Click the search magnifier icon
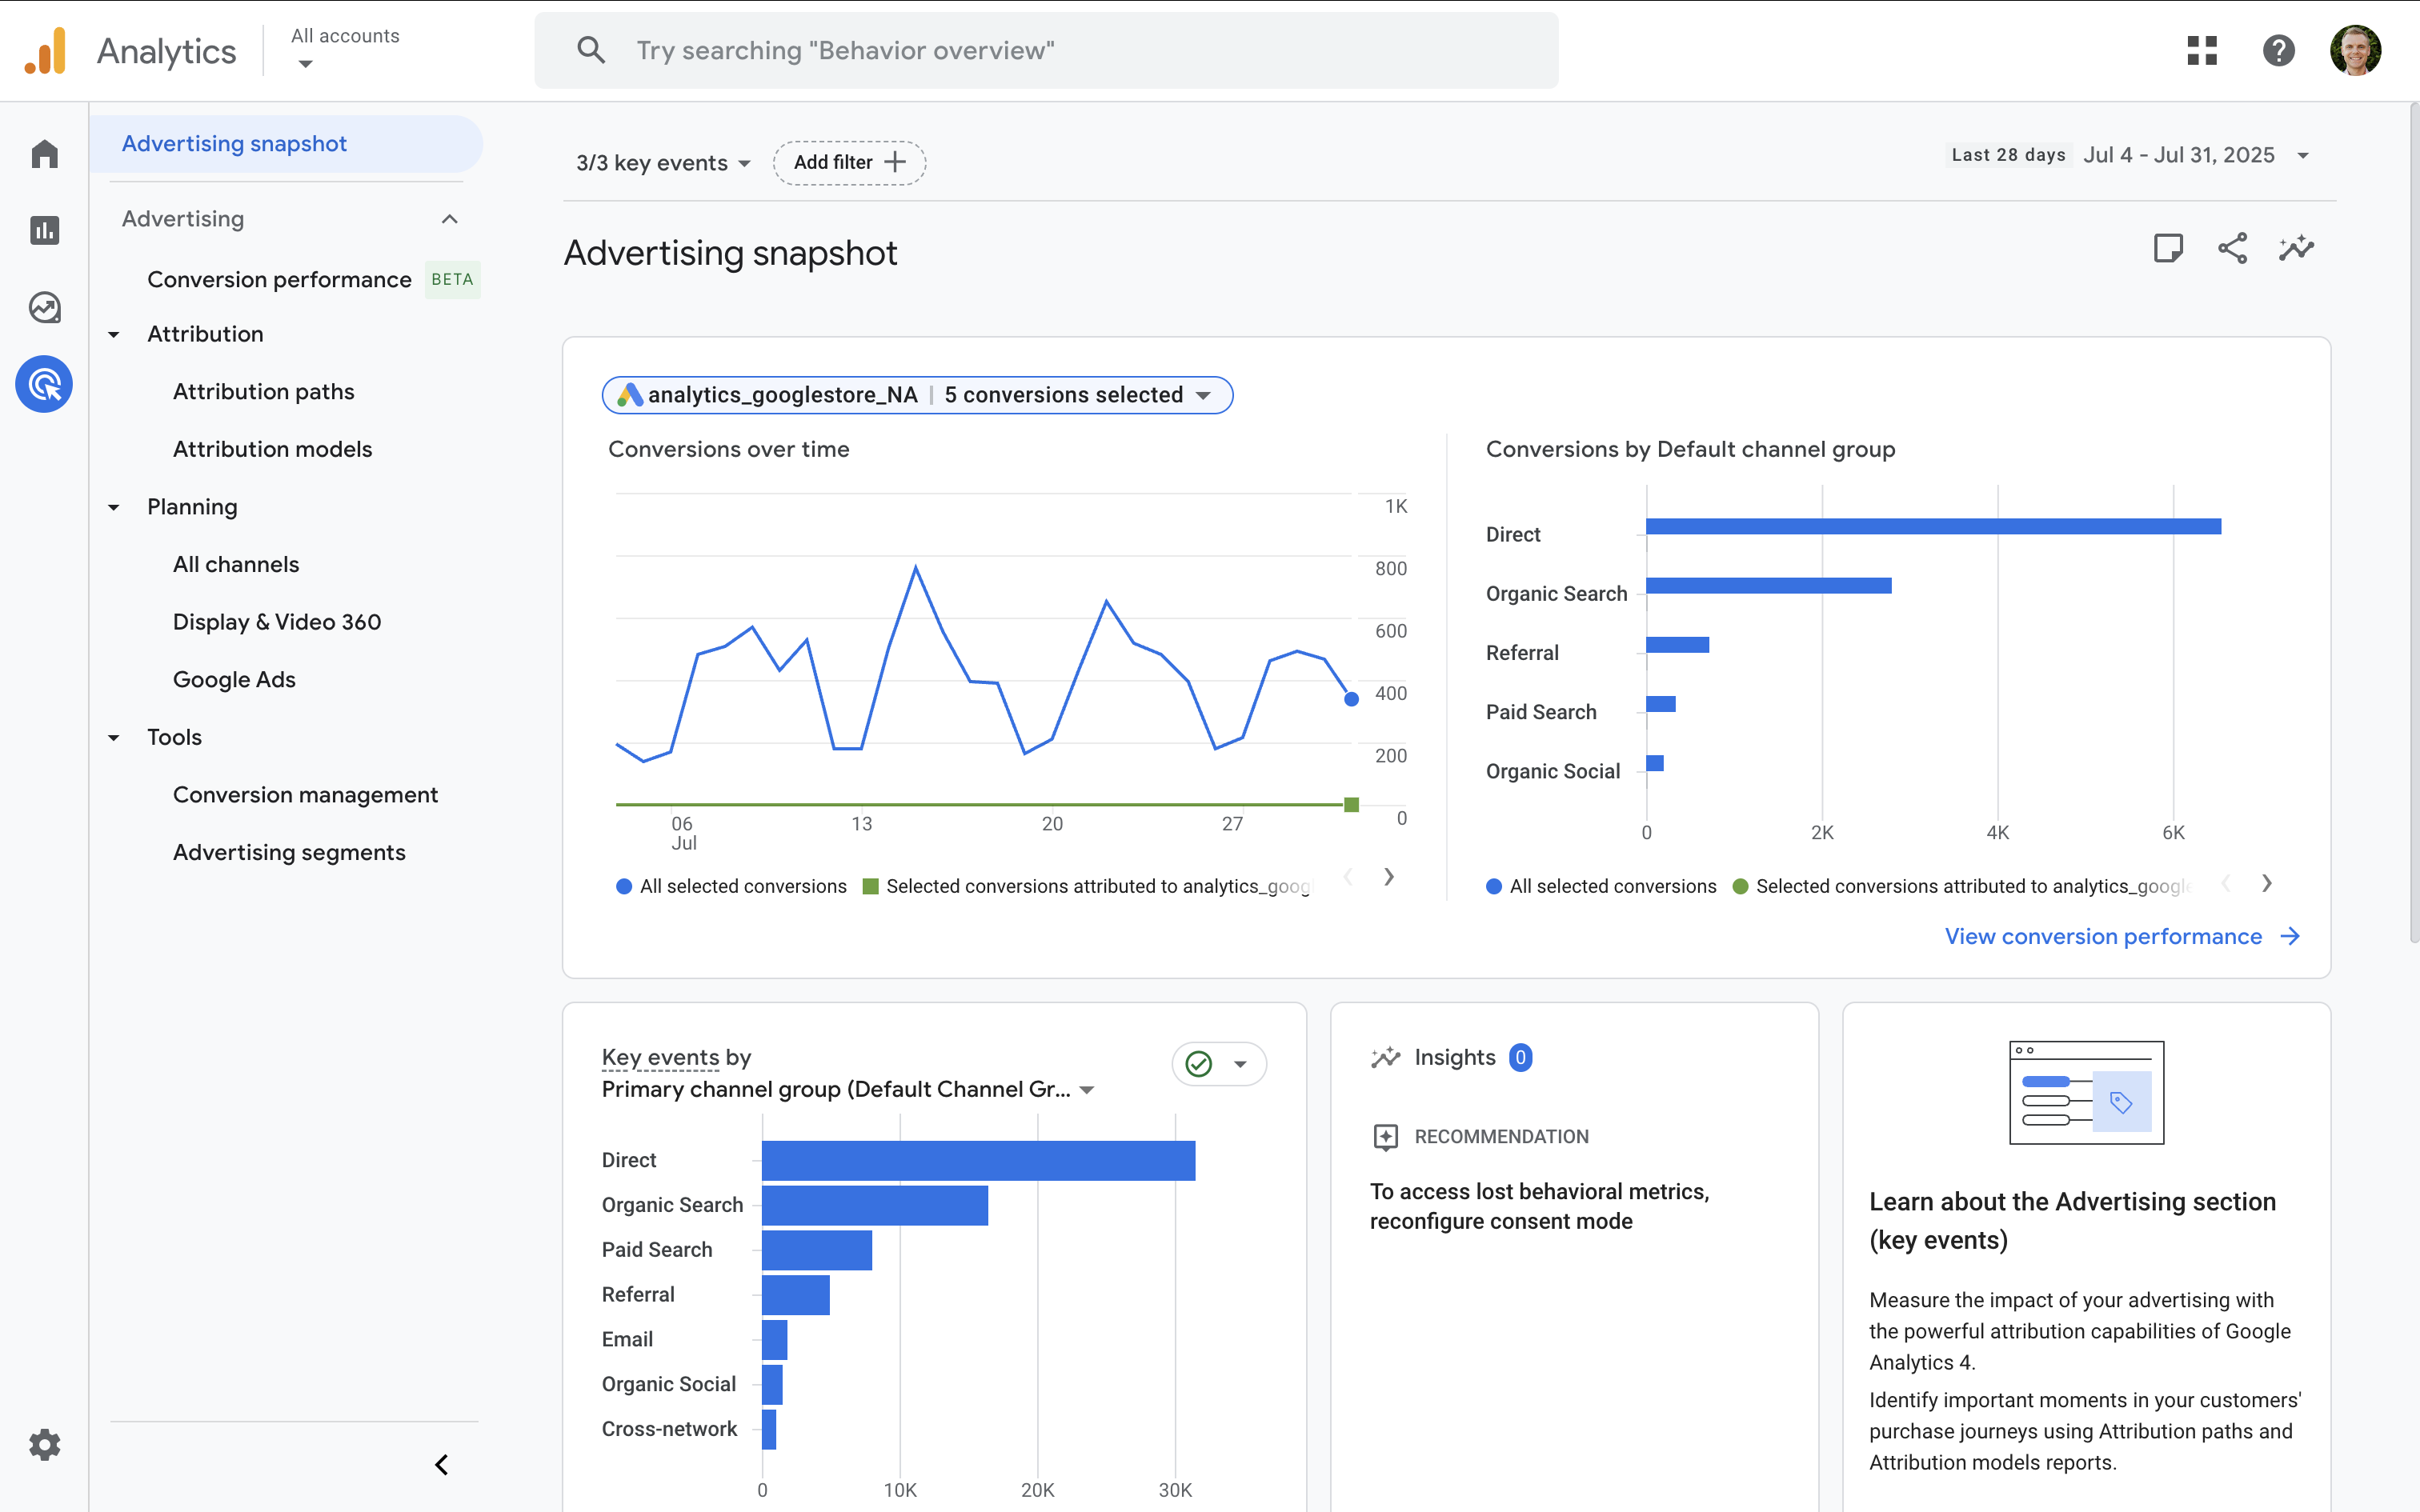Screen dimensions: 2420x1512 pos(591,50)
